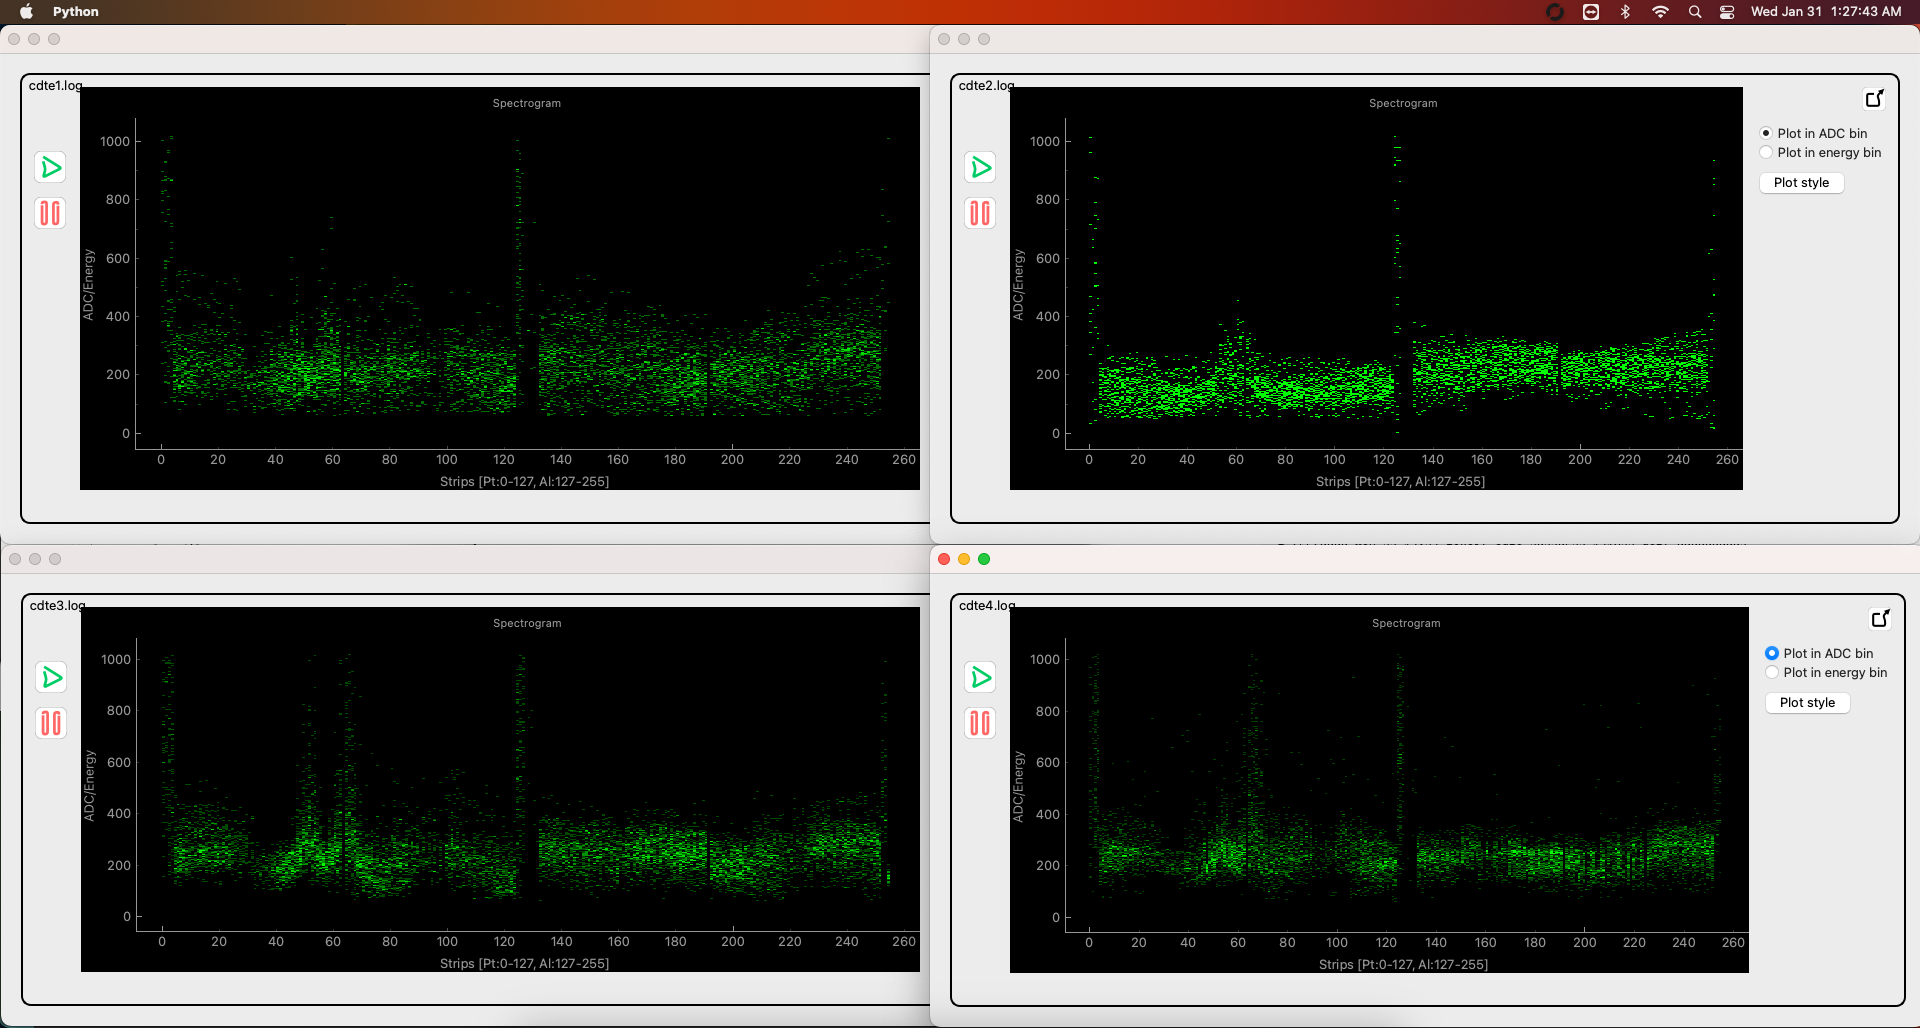Maximize the cdte4.log window with green button
This screenshot has height=1028, width=1920.
(x=984, y=559)
